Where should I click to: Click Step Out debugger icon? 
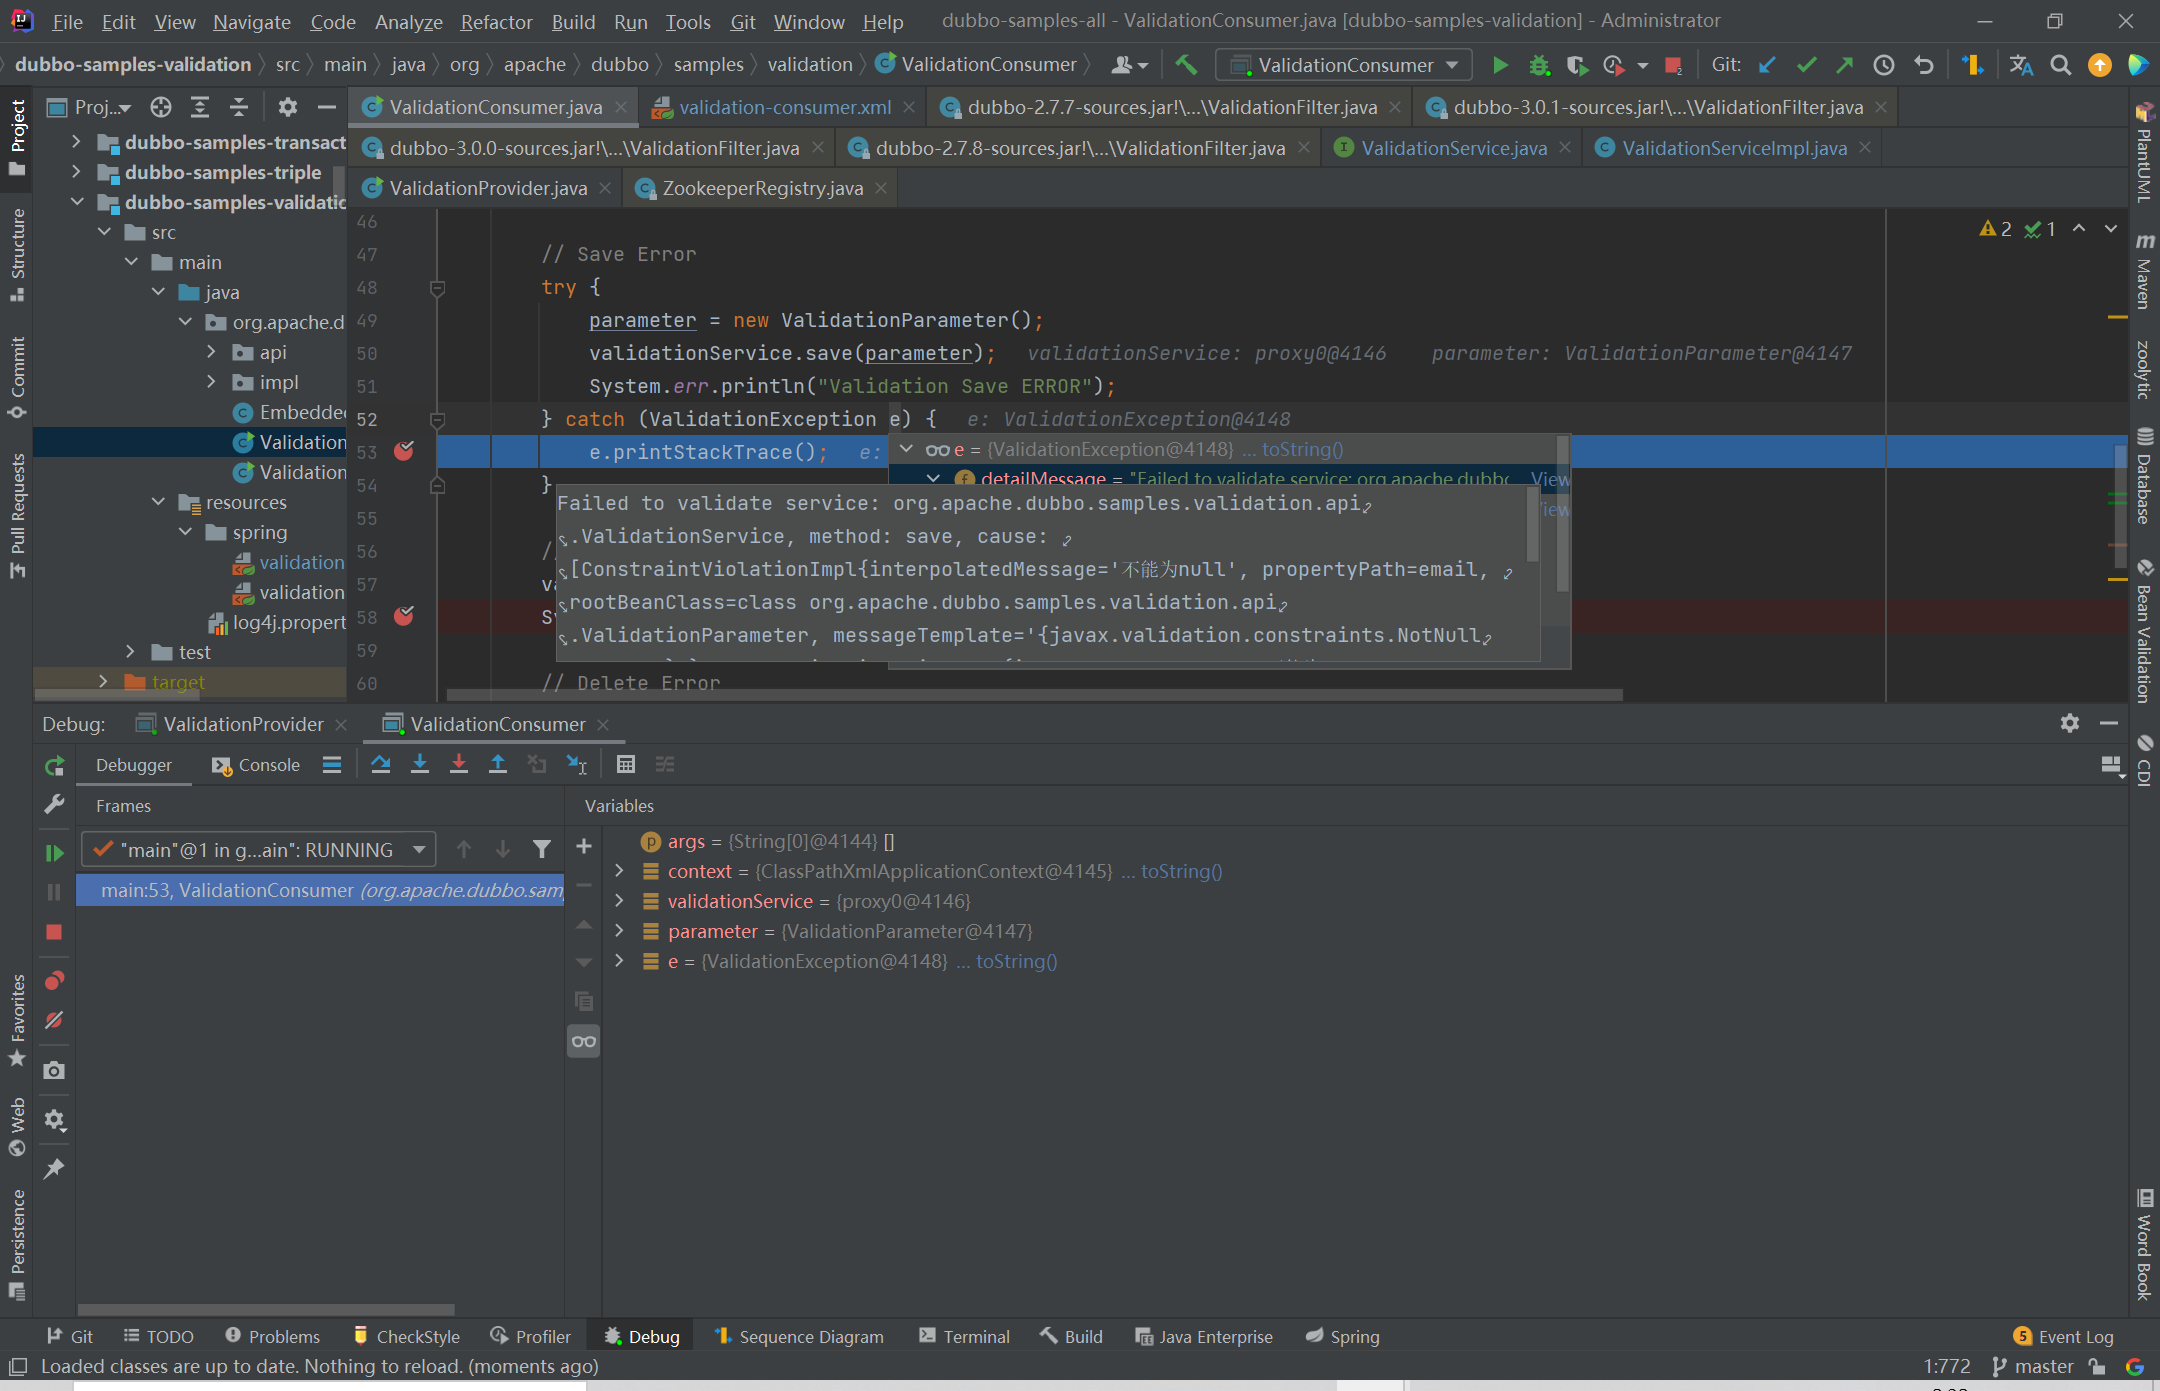497,764
